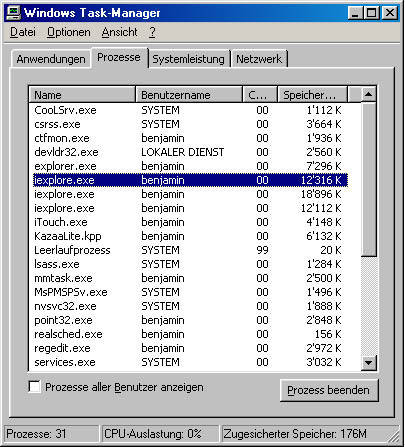Screen dimensions: 405x447
Task: Enable 'Prozesse aller Benutzer anzeigen' checkbox
Action: pos(35,387)
